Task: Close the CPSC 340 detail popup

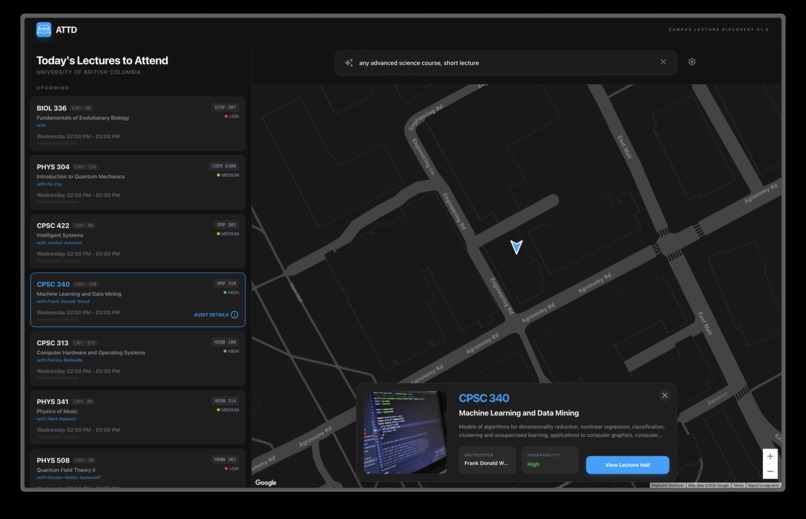Action: [x=665, y=395]
